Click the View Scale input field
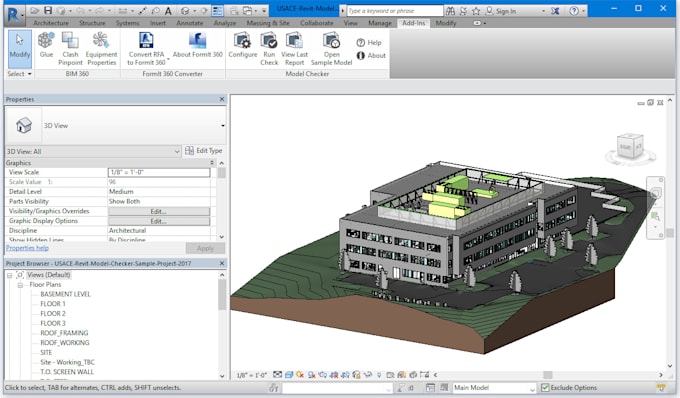 pos(159,172)
